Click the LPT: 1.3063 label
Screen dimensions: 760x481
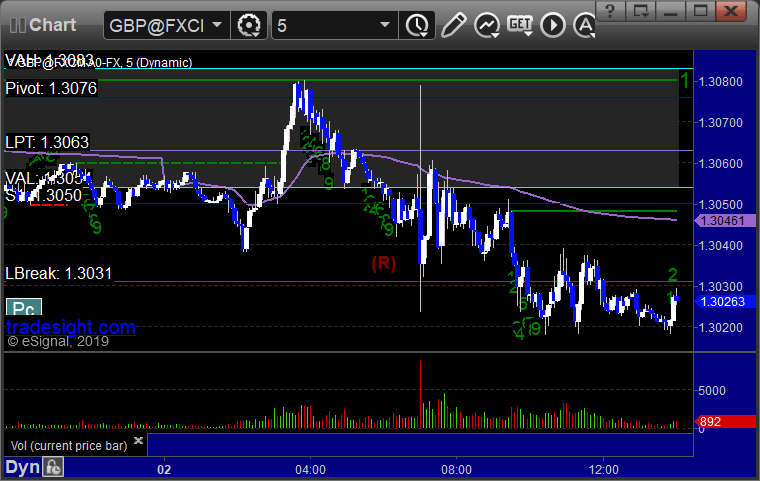tap(47, 142)
